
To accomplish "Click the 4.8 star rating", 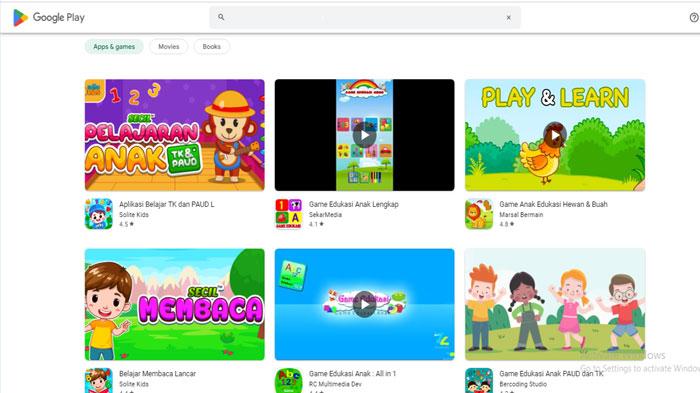I will coord(506,224).
